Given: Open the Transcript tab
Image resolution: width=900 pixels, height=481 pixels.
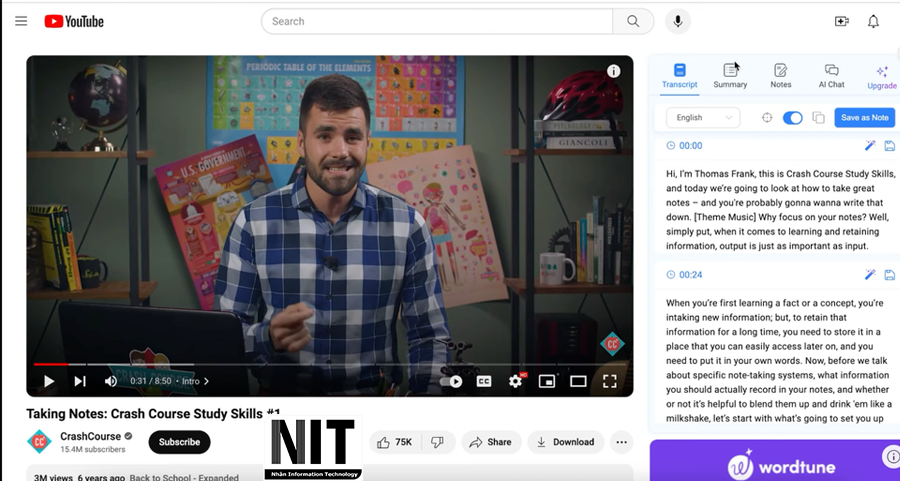Looking at the screenshot, I should tap(680, 76).
